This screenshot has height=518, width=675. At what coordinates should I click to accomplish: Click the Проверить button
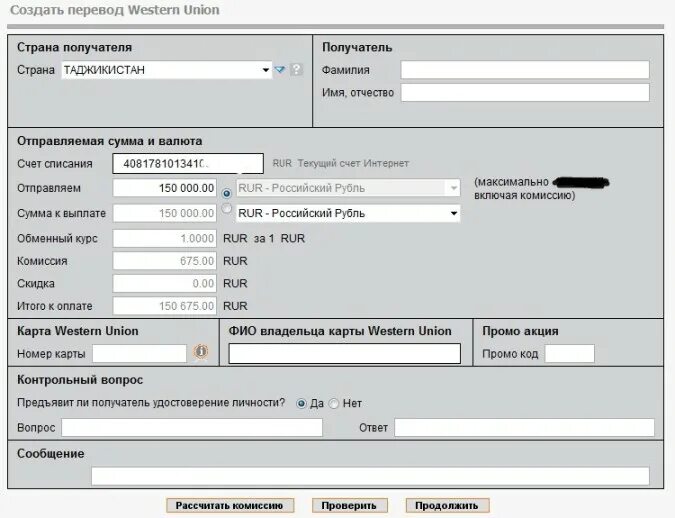[349, 506]
